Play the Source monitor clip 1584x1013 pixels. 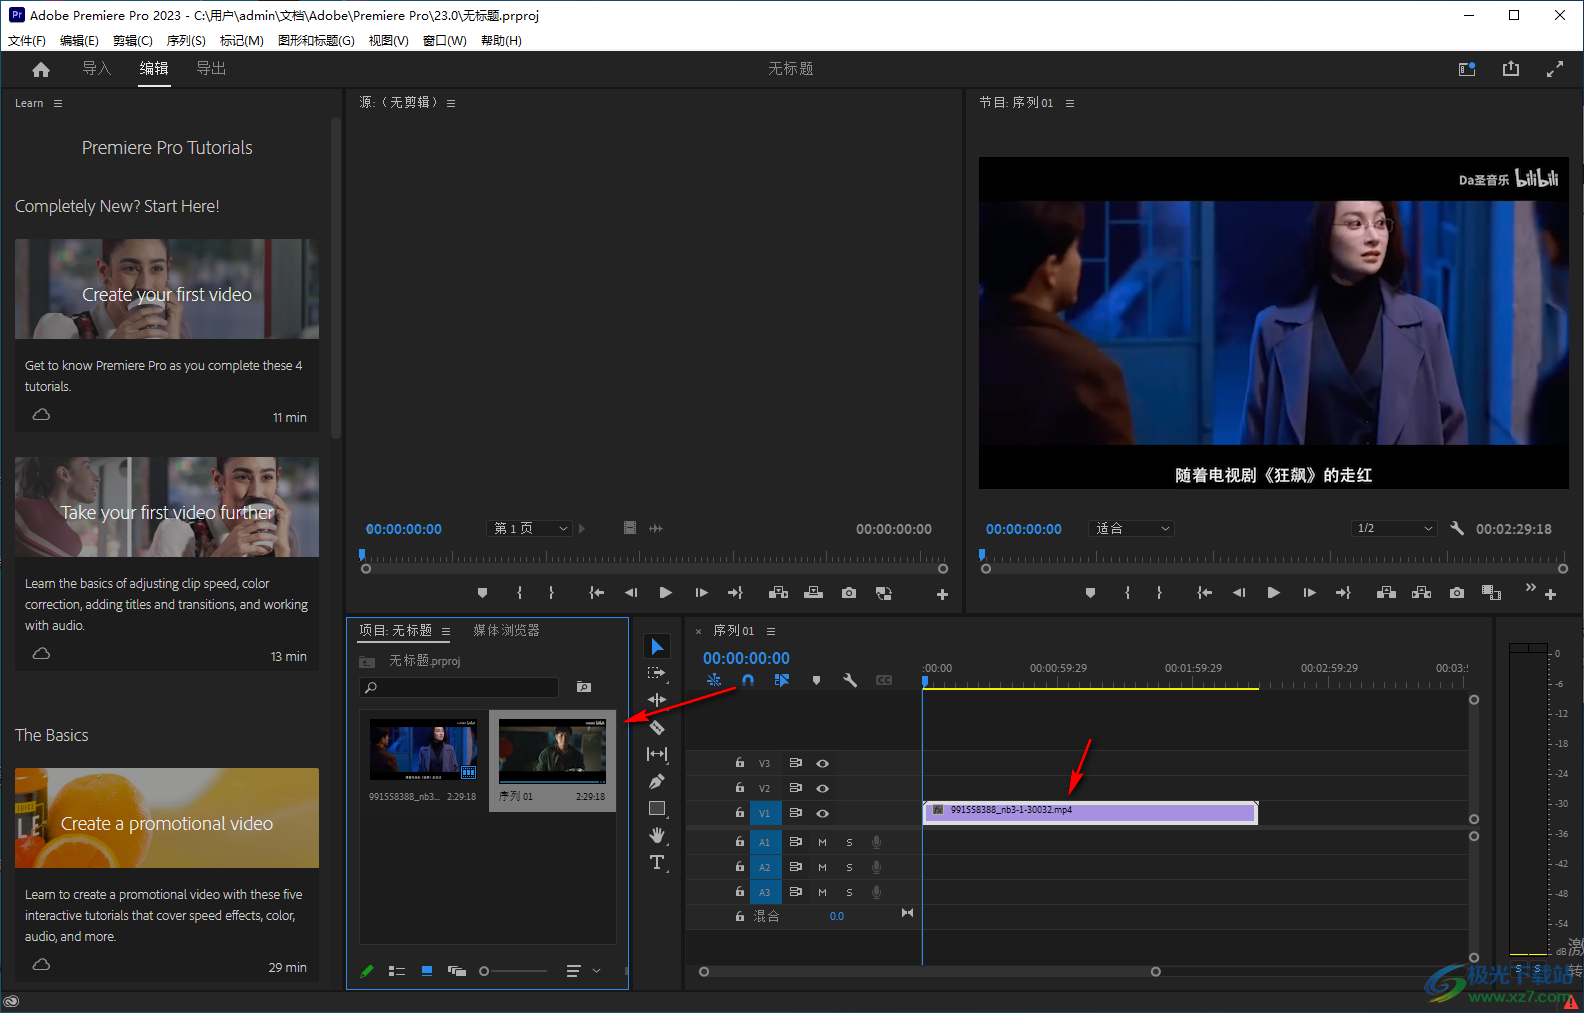coord(665,593)
